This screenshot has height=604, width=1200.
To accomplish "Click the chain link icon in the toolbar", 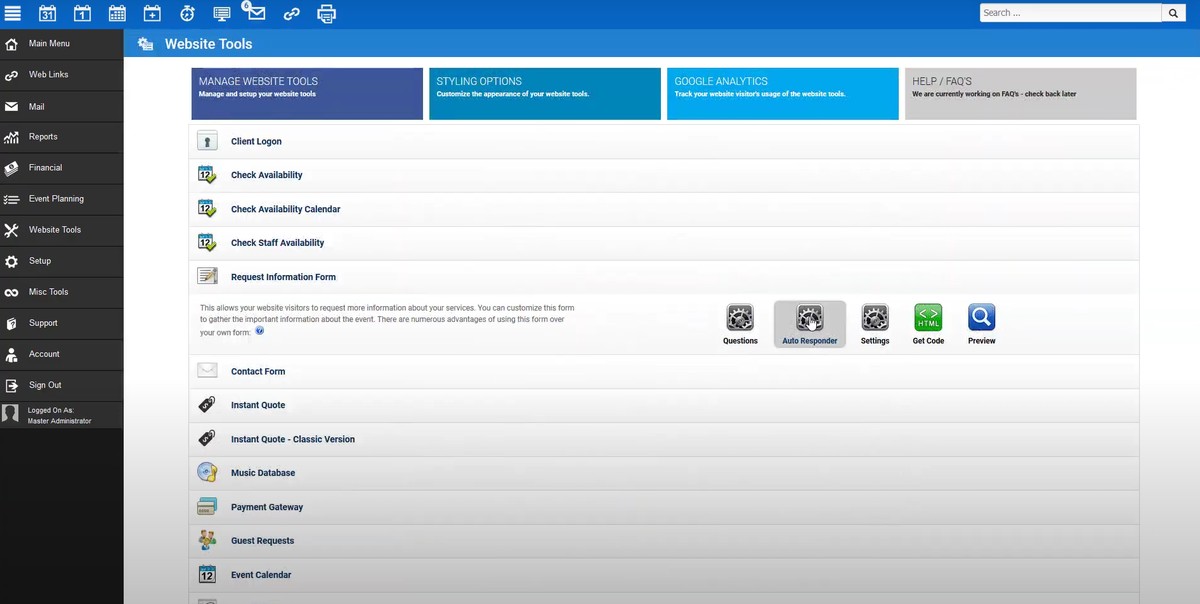I will (x=291, y=13).
